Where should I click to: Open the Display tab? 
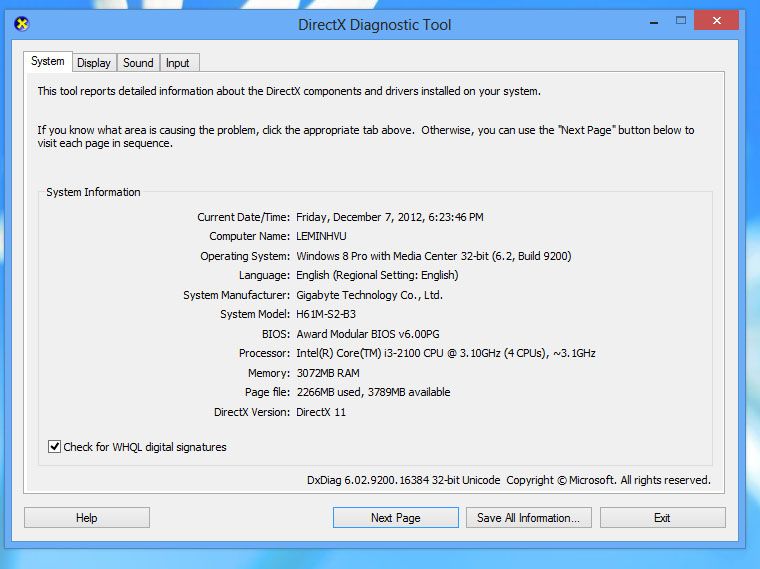point(94,63)
